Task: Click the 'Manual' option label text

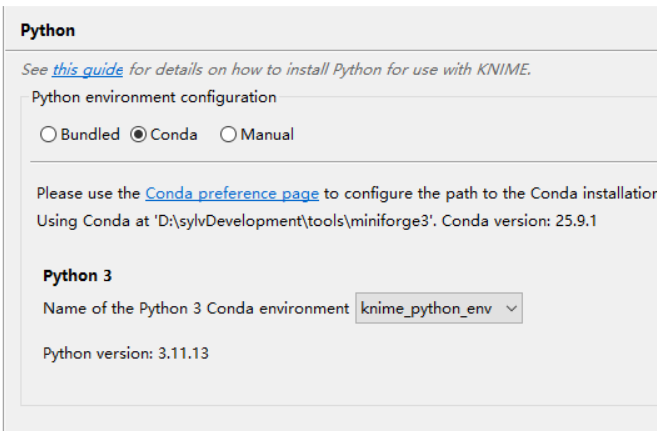Action: pyautogui.click(x=267, y=135)
